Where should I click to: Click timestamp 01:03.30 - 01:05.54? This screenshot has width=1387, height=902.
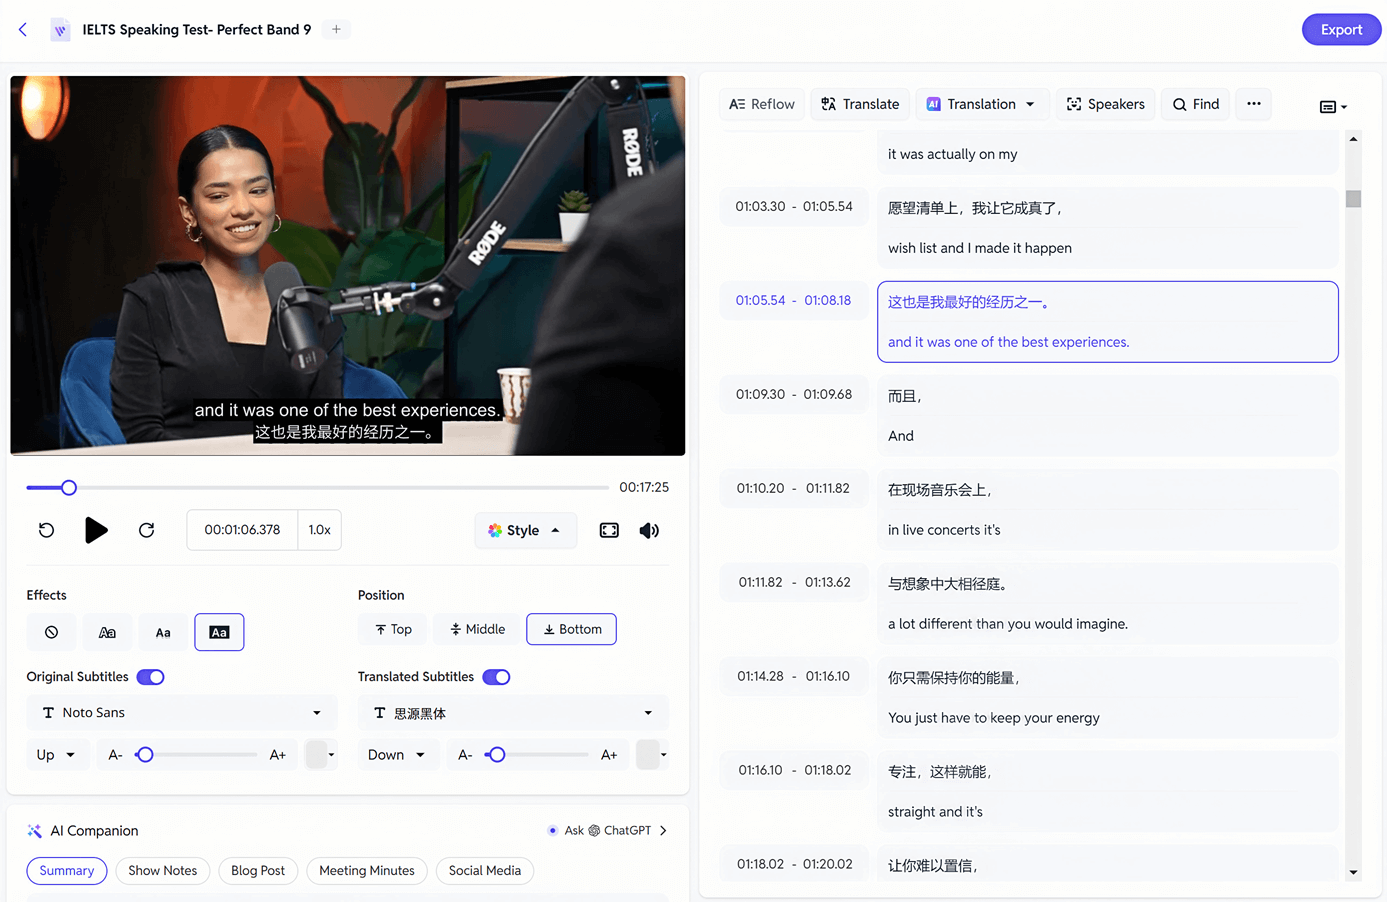[x=794, y=207]
